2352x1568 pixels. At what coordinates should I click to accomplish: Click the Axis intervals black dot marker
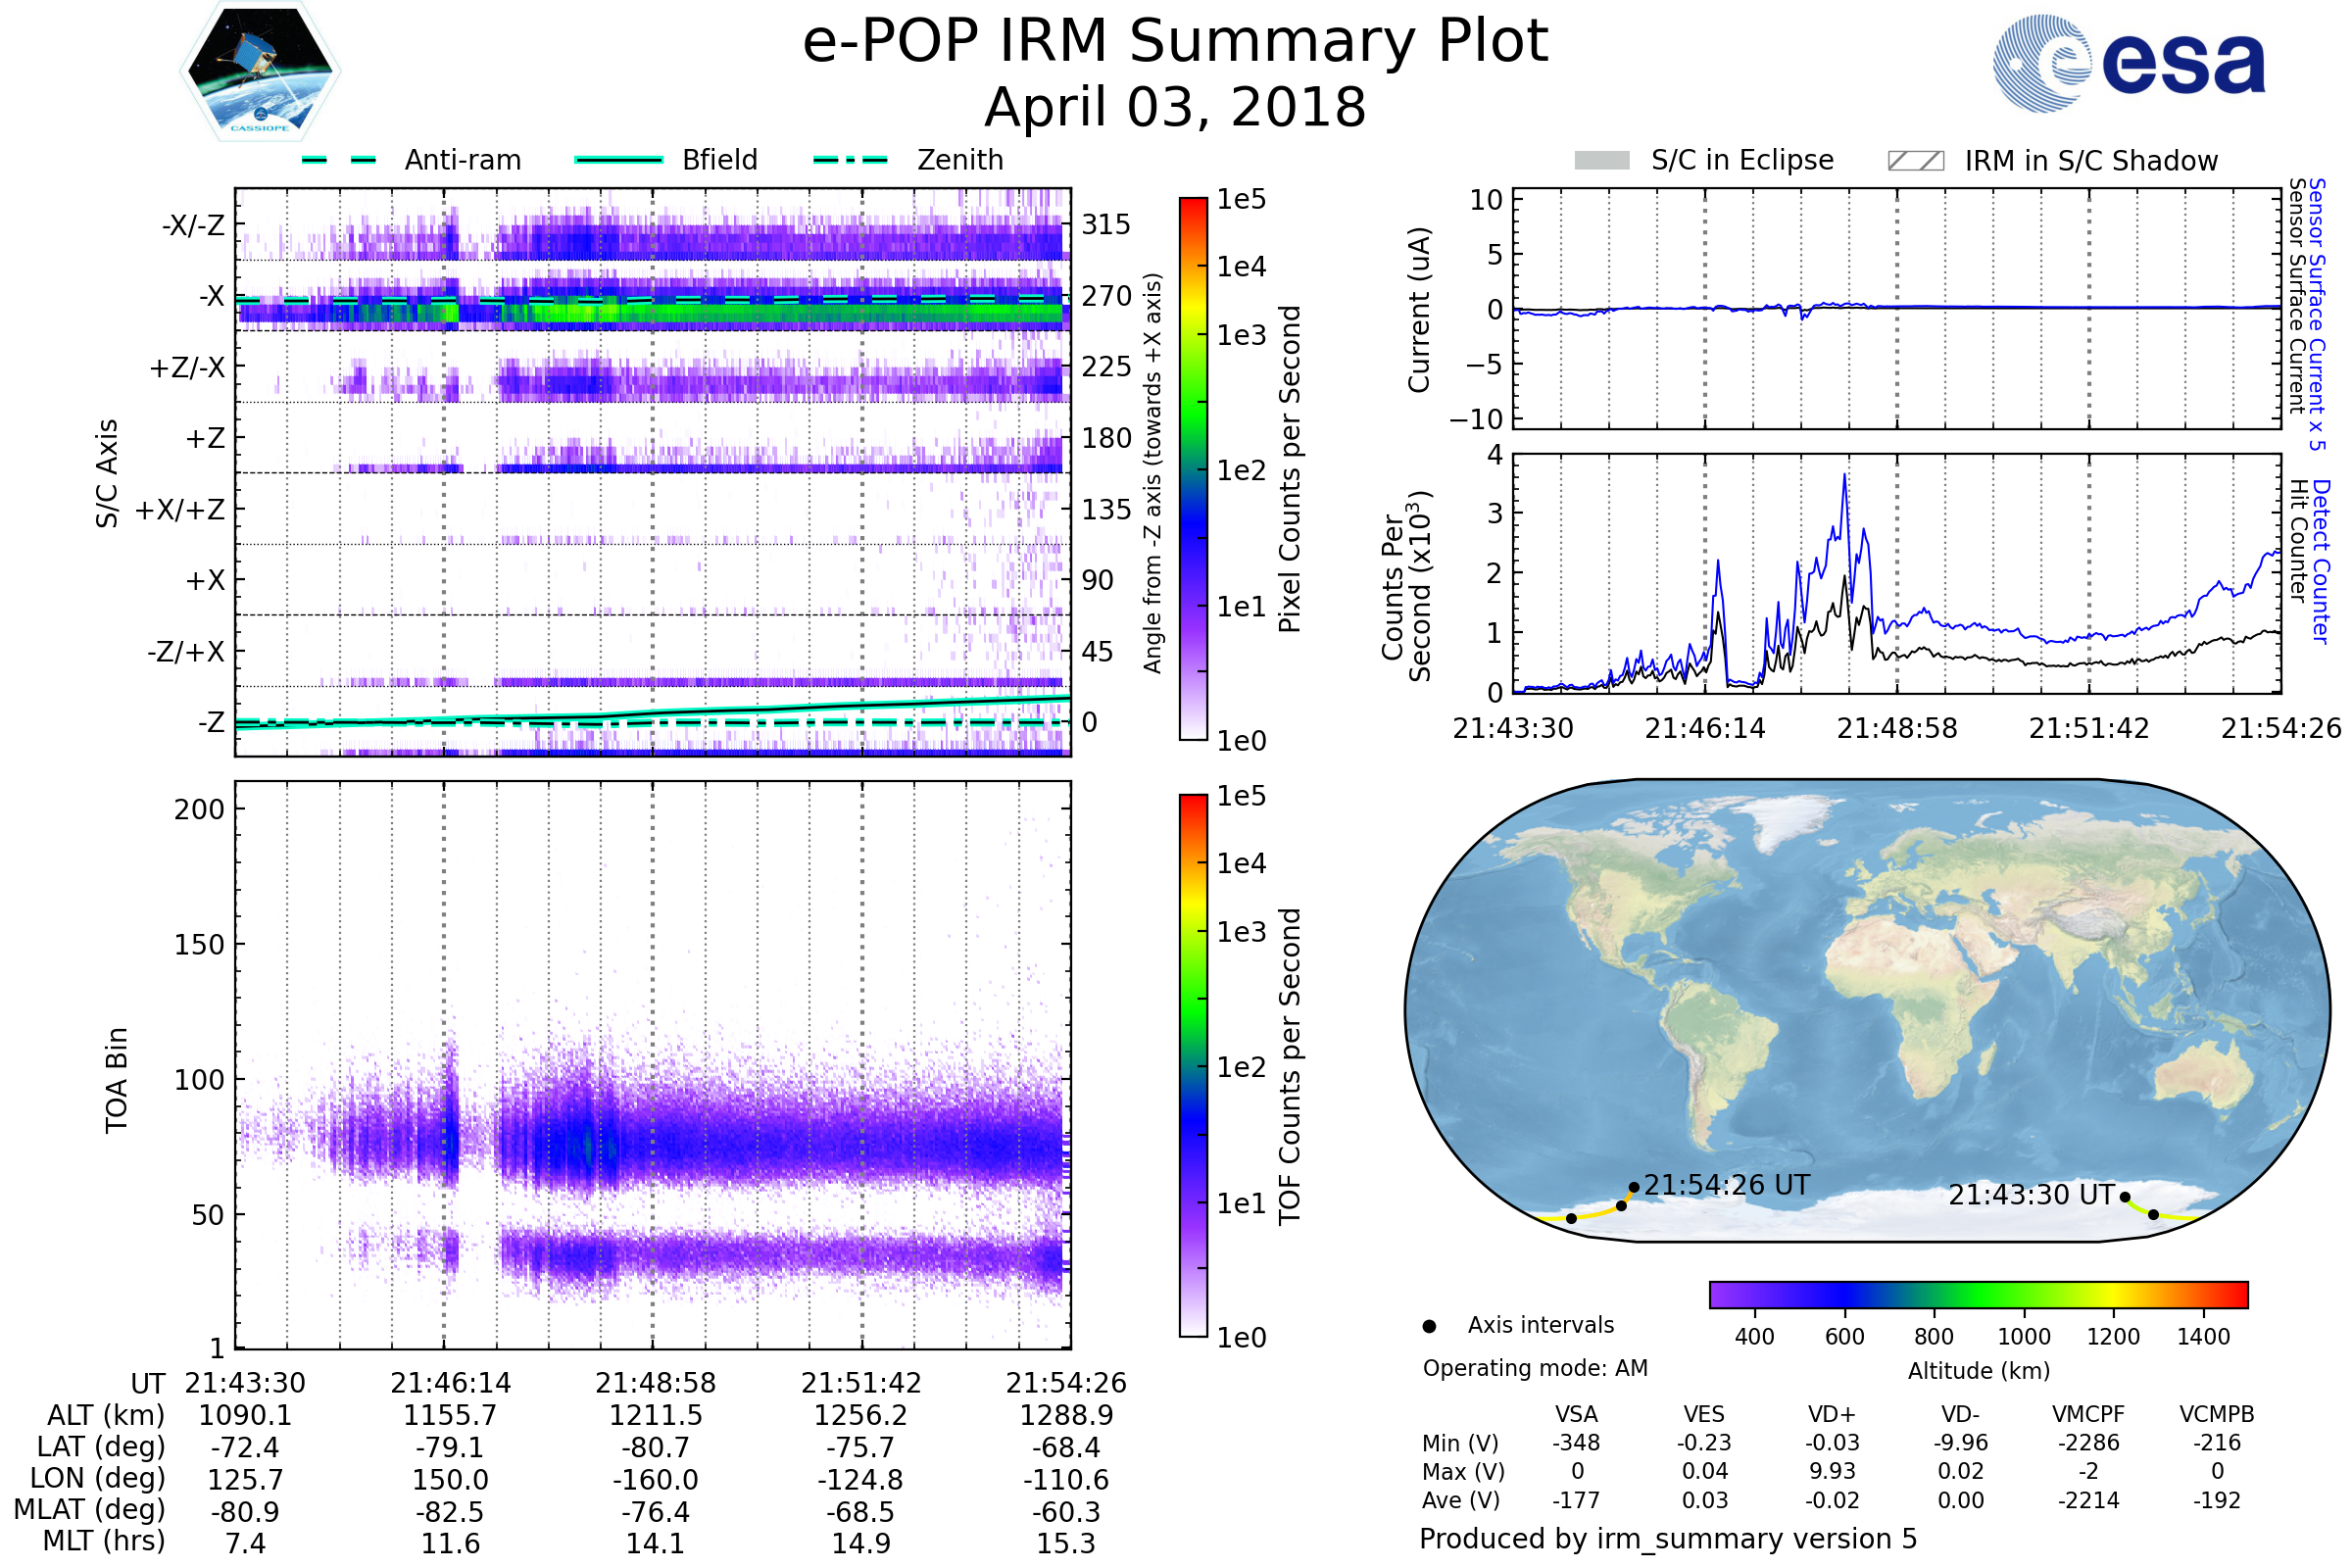coord(1429,1326)
